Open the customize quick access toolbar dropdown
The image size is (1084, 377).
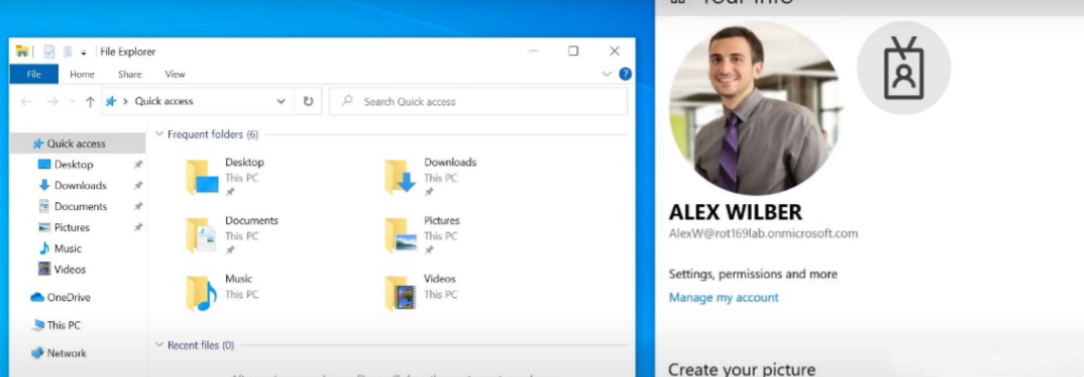pyautogui.click(x=83, y=53)
